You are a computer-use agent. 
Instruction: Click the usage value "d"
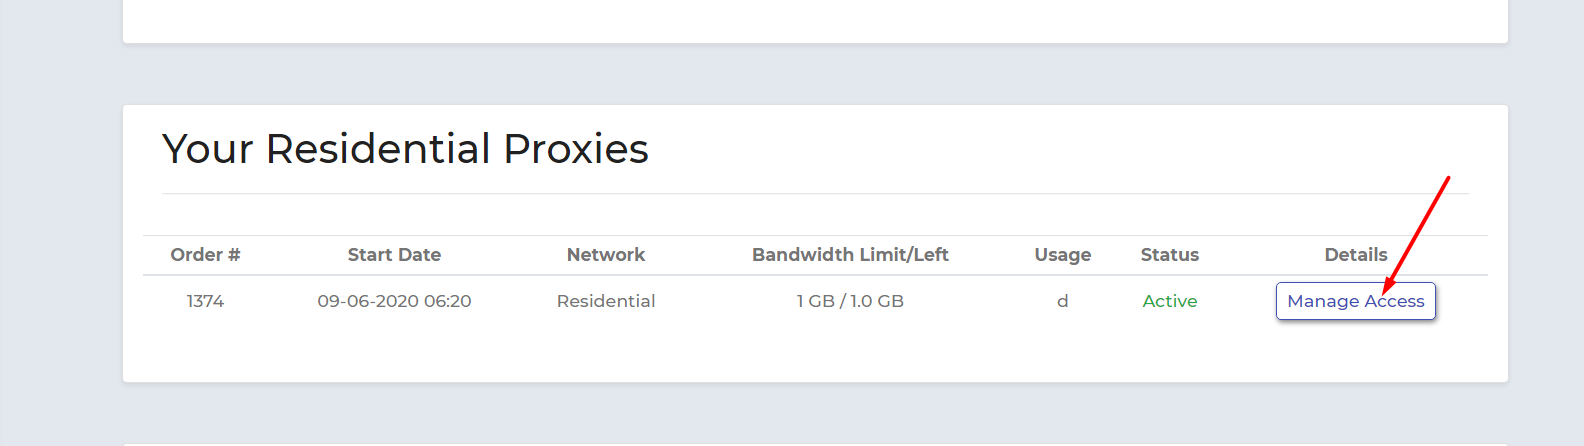tap(1062, 301)
